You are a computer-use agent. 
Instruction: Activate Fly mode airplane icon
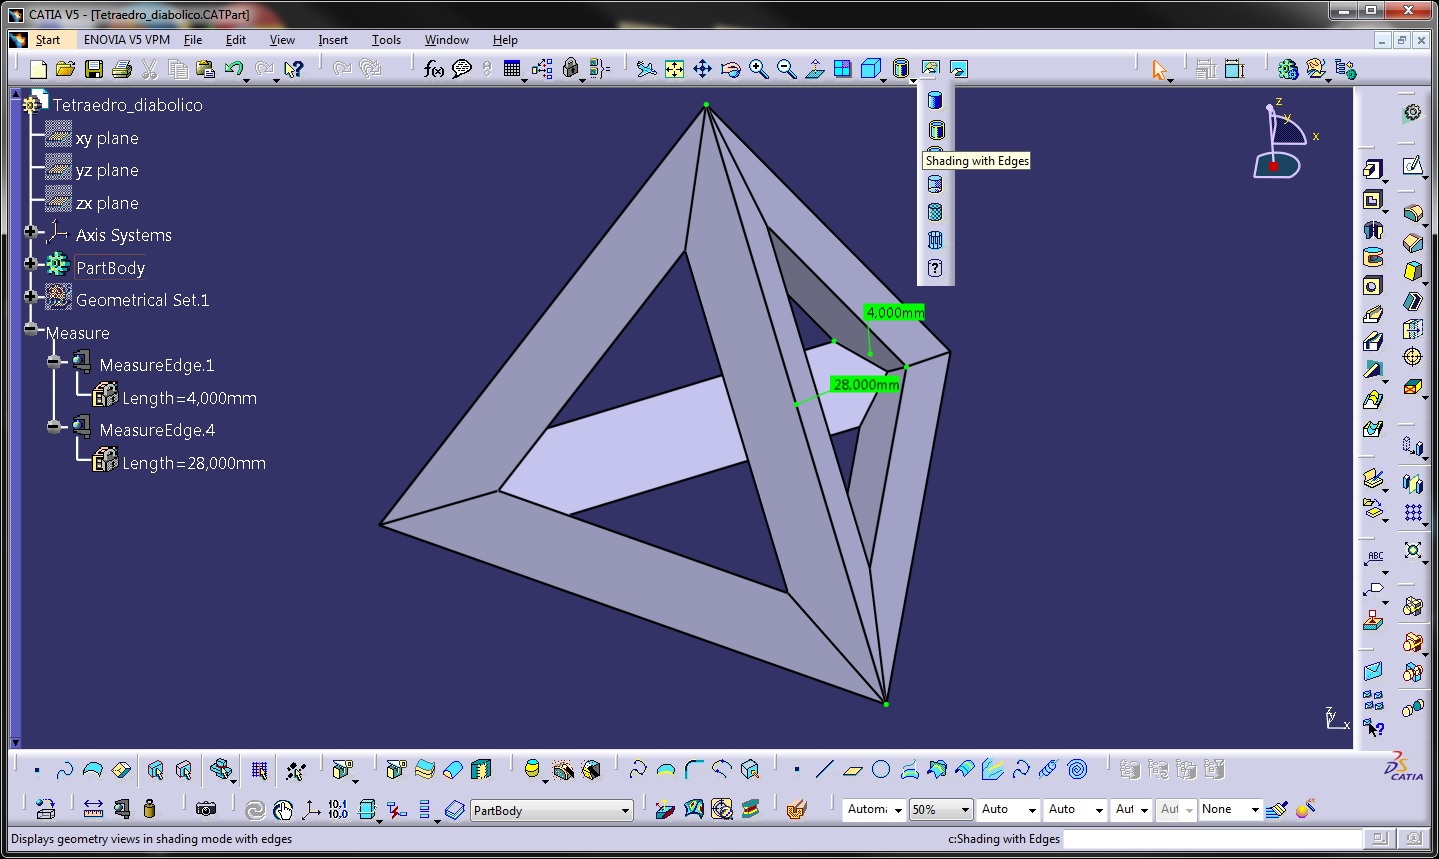pos(647,69)
